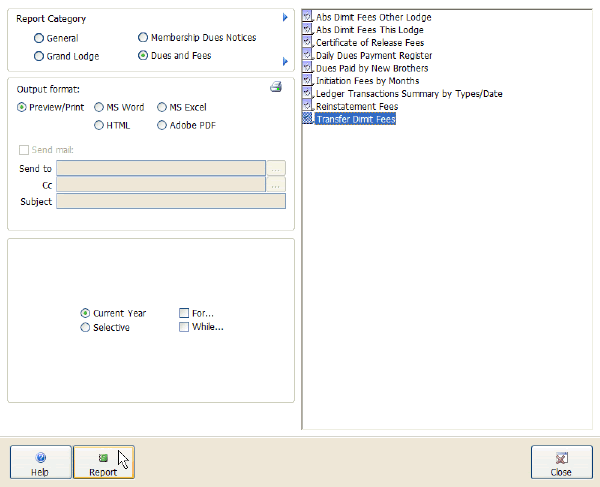Choose the Adobe PDF output format
Image resolution: width=600 pixels, height=487 pixels.
click(162, 125)
